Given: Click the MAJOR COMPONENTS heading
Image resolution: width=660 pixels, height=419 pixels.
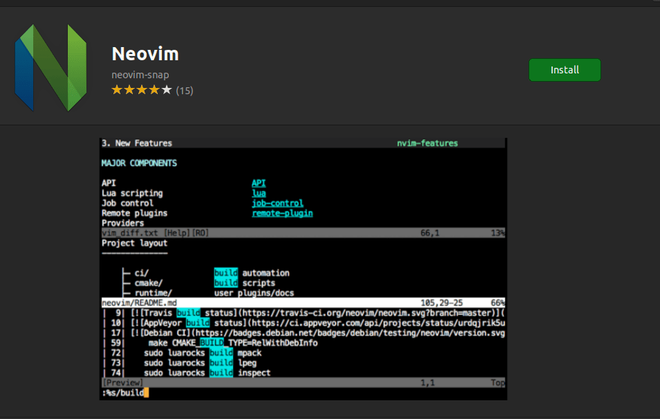Looking at the screenshot, I should (x=139, y=163).
